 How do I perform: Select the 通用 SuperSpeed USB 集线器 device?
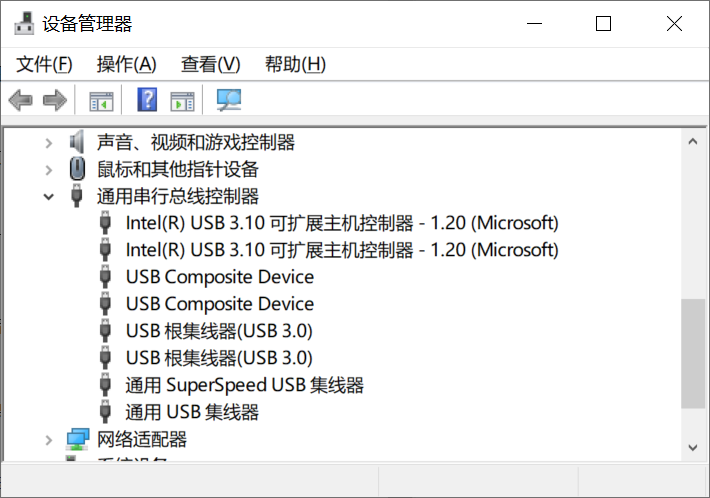point(244,385)
